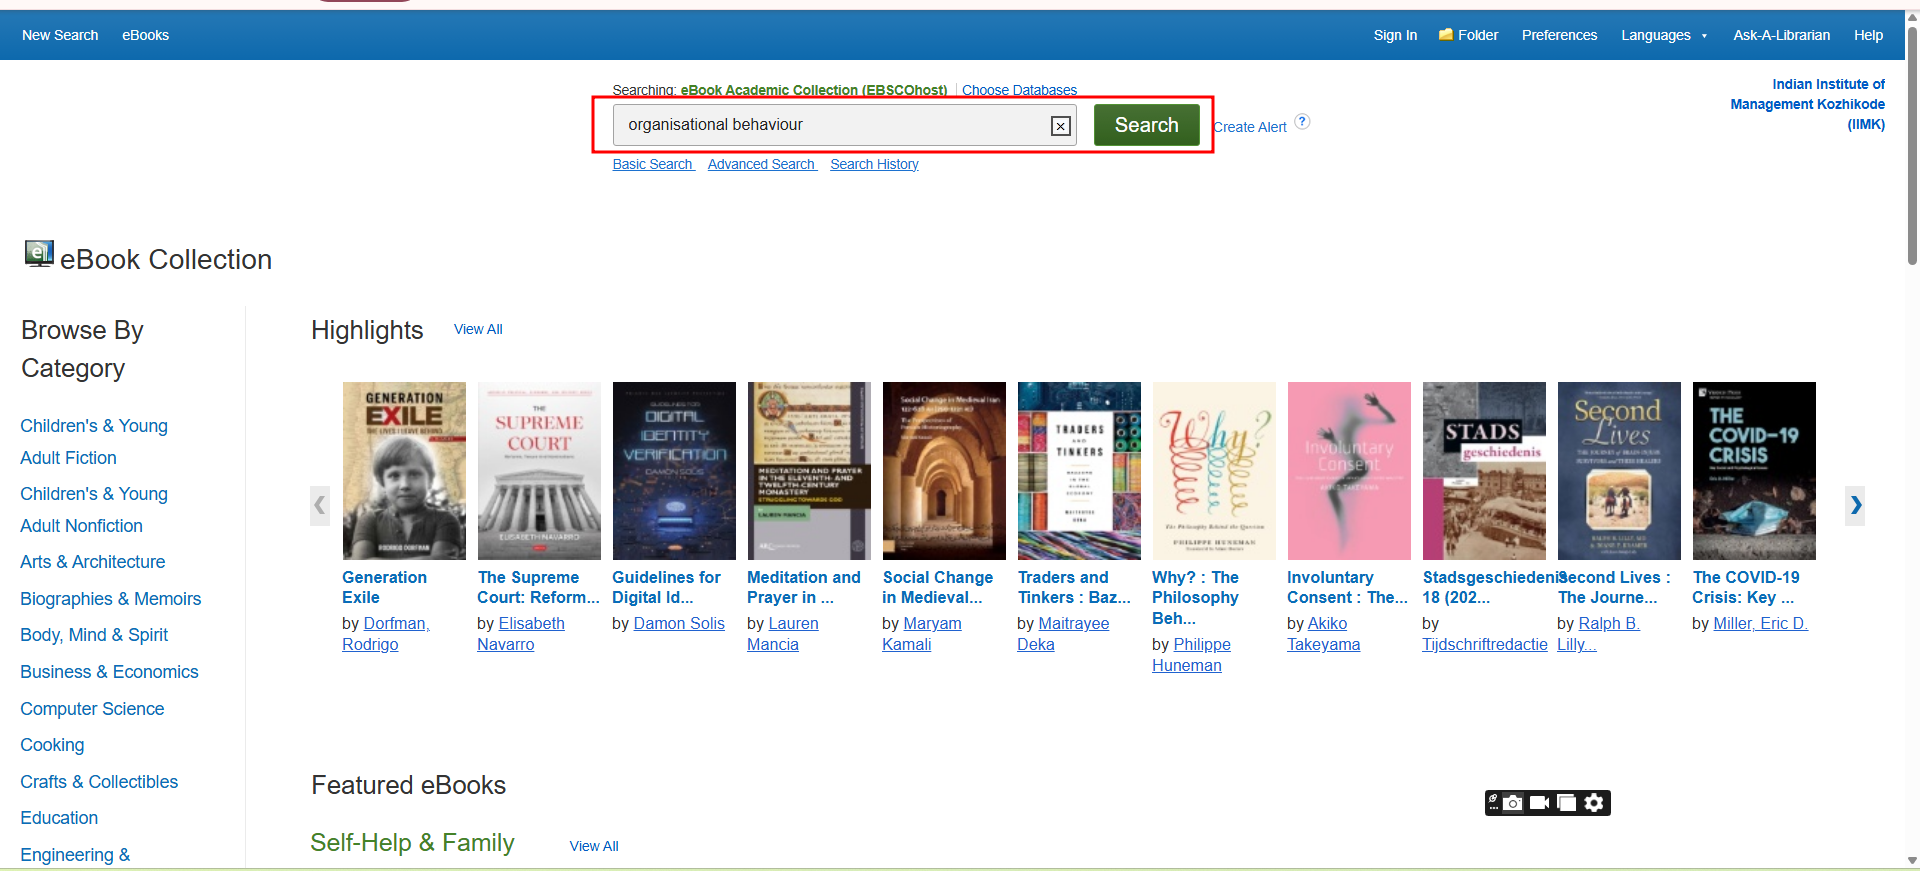The height and width of the screenshot is (871, 1920).
Task: Open the Folder icon in top bar
Action: tap(1446, 35)
